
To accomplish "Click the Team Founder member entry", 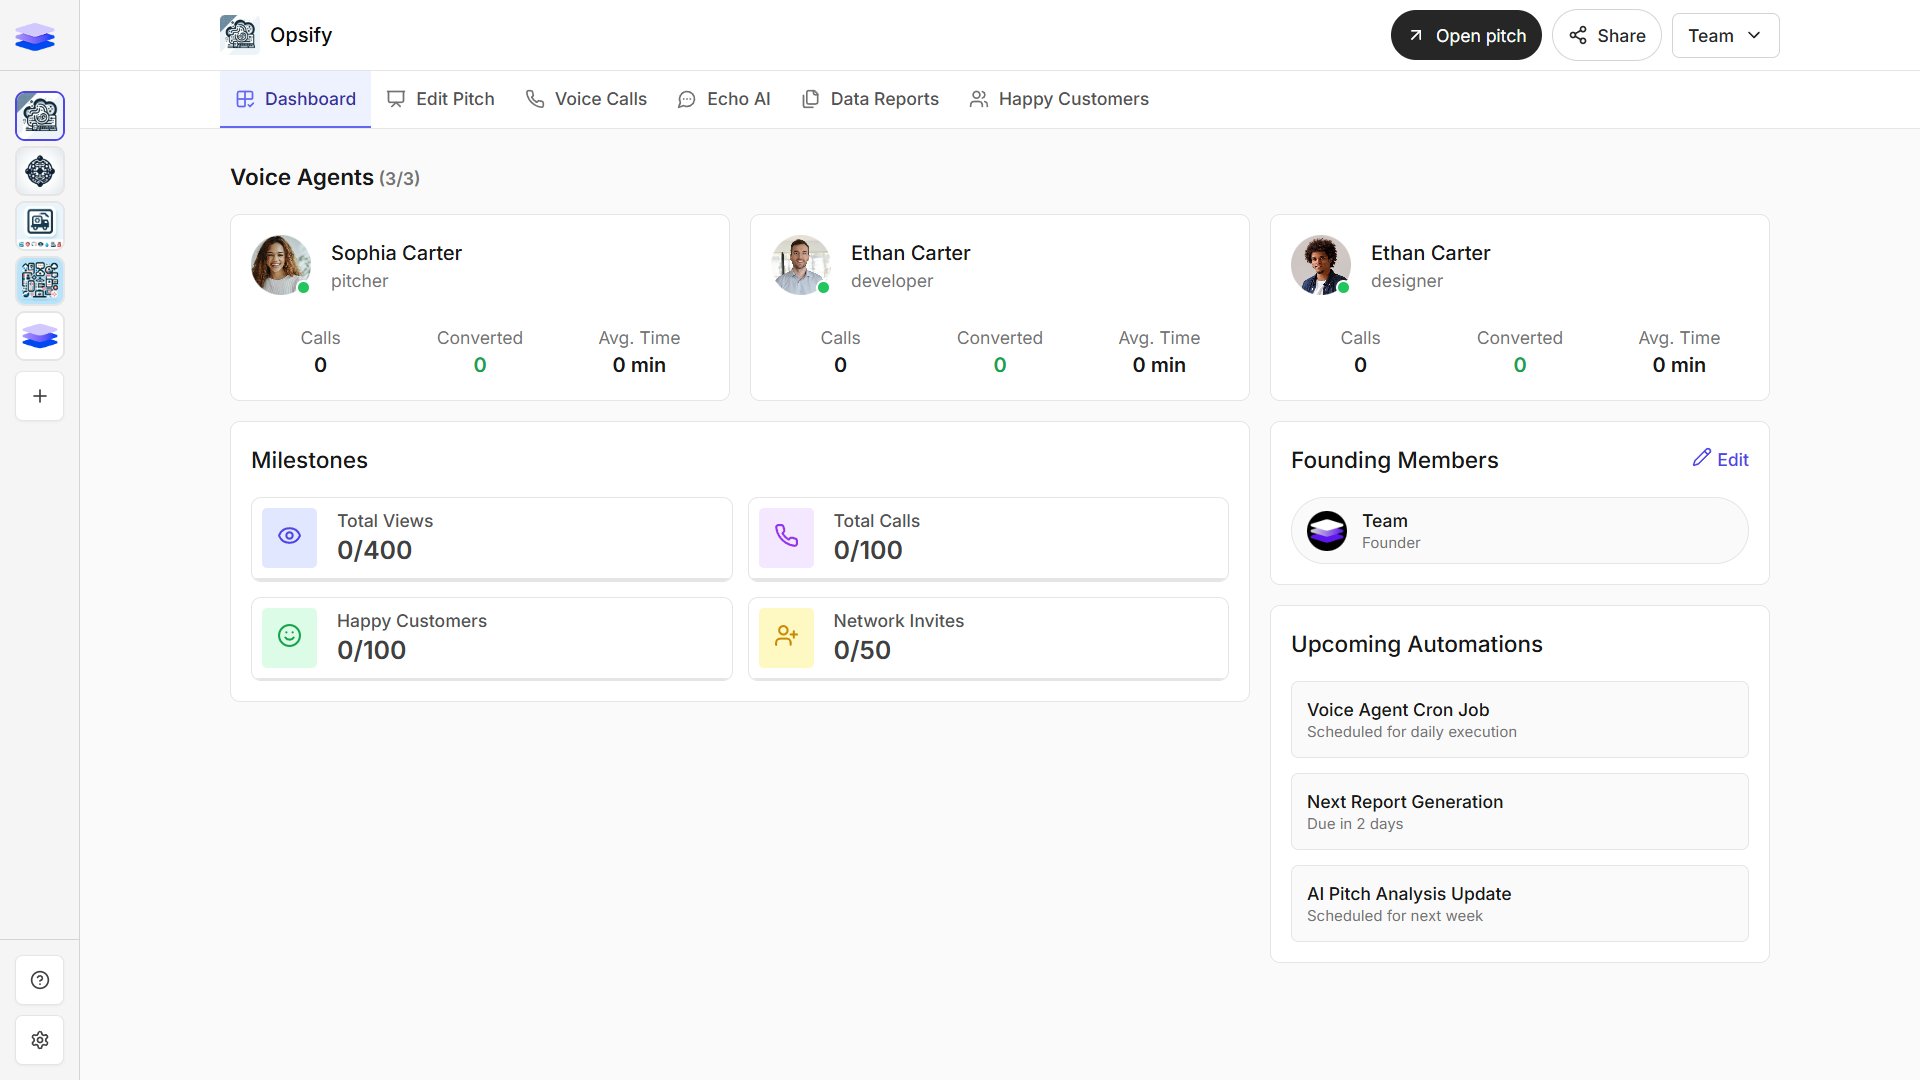I will [x=1519, y=531].
